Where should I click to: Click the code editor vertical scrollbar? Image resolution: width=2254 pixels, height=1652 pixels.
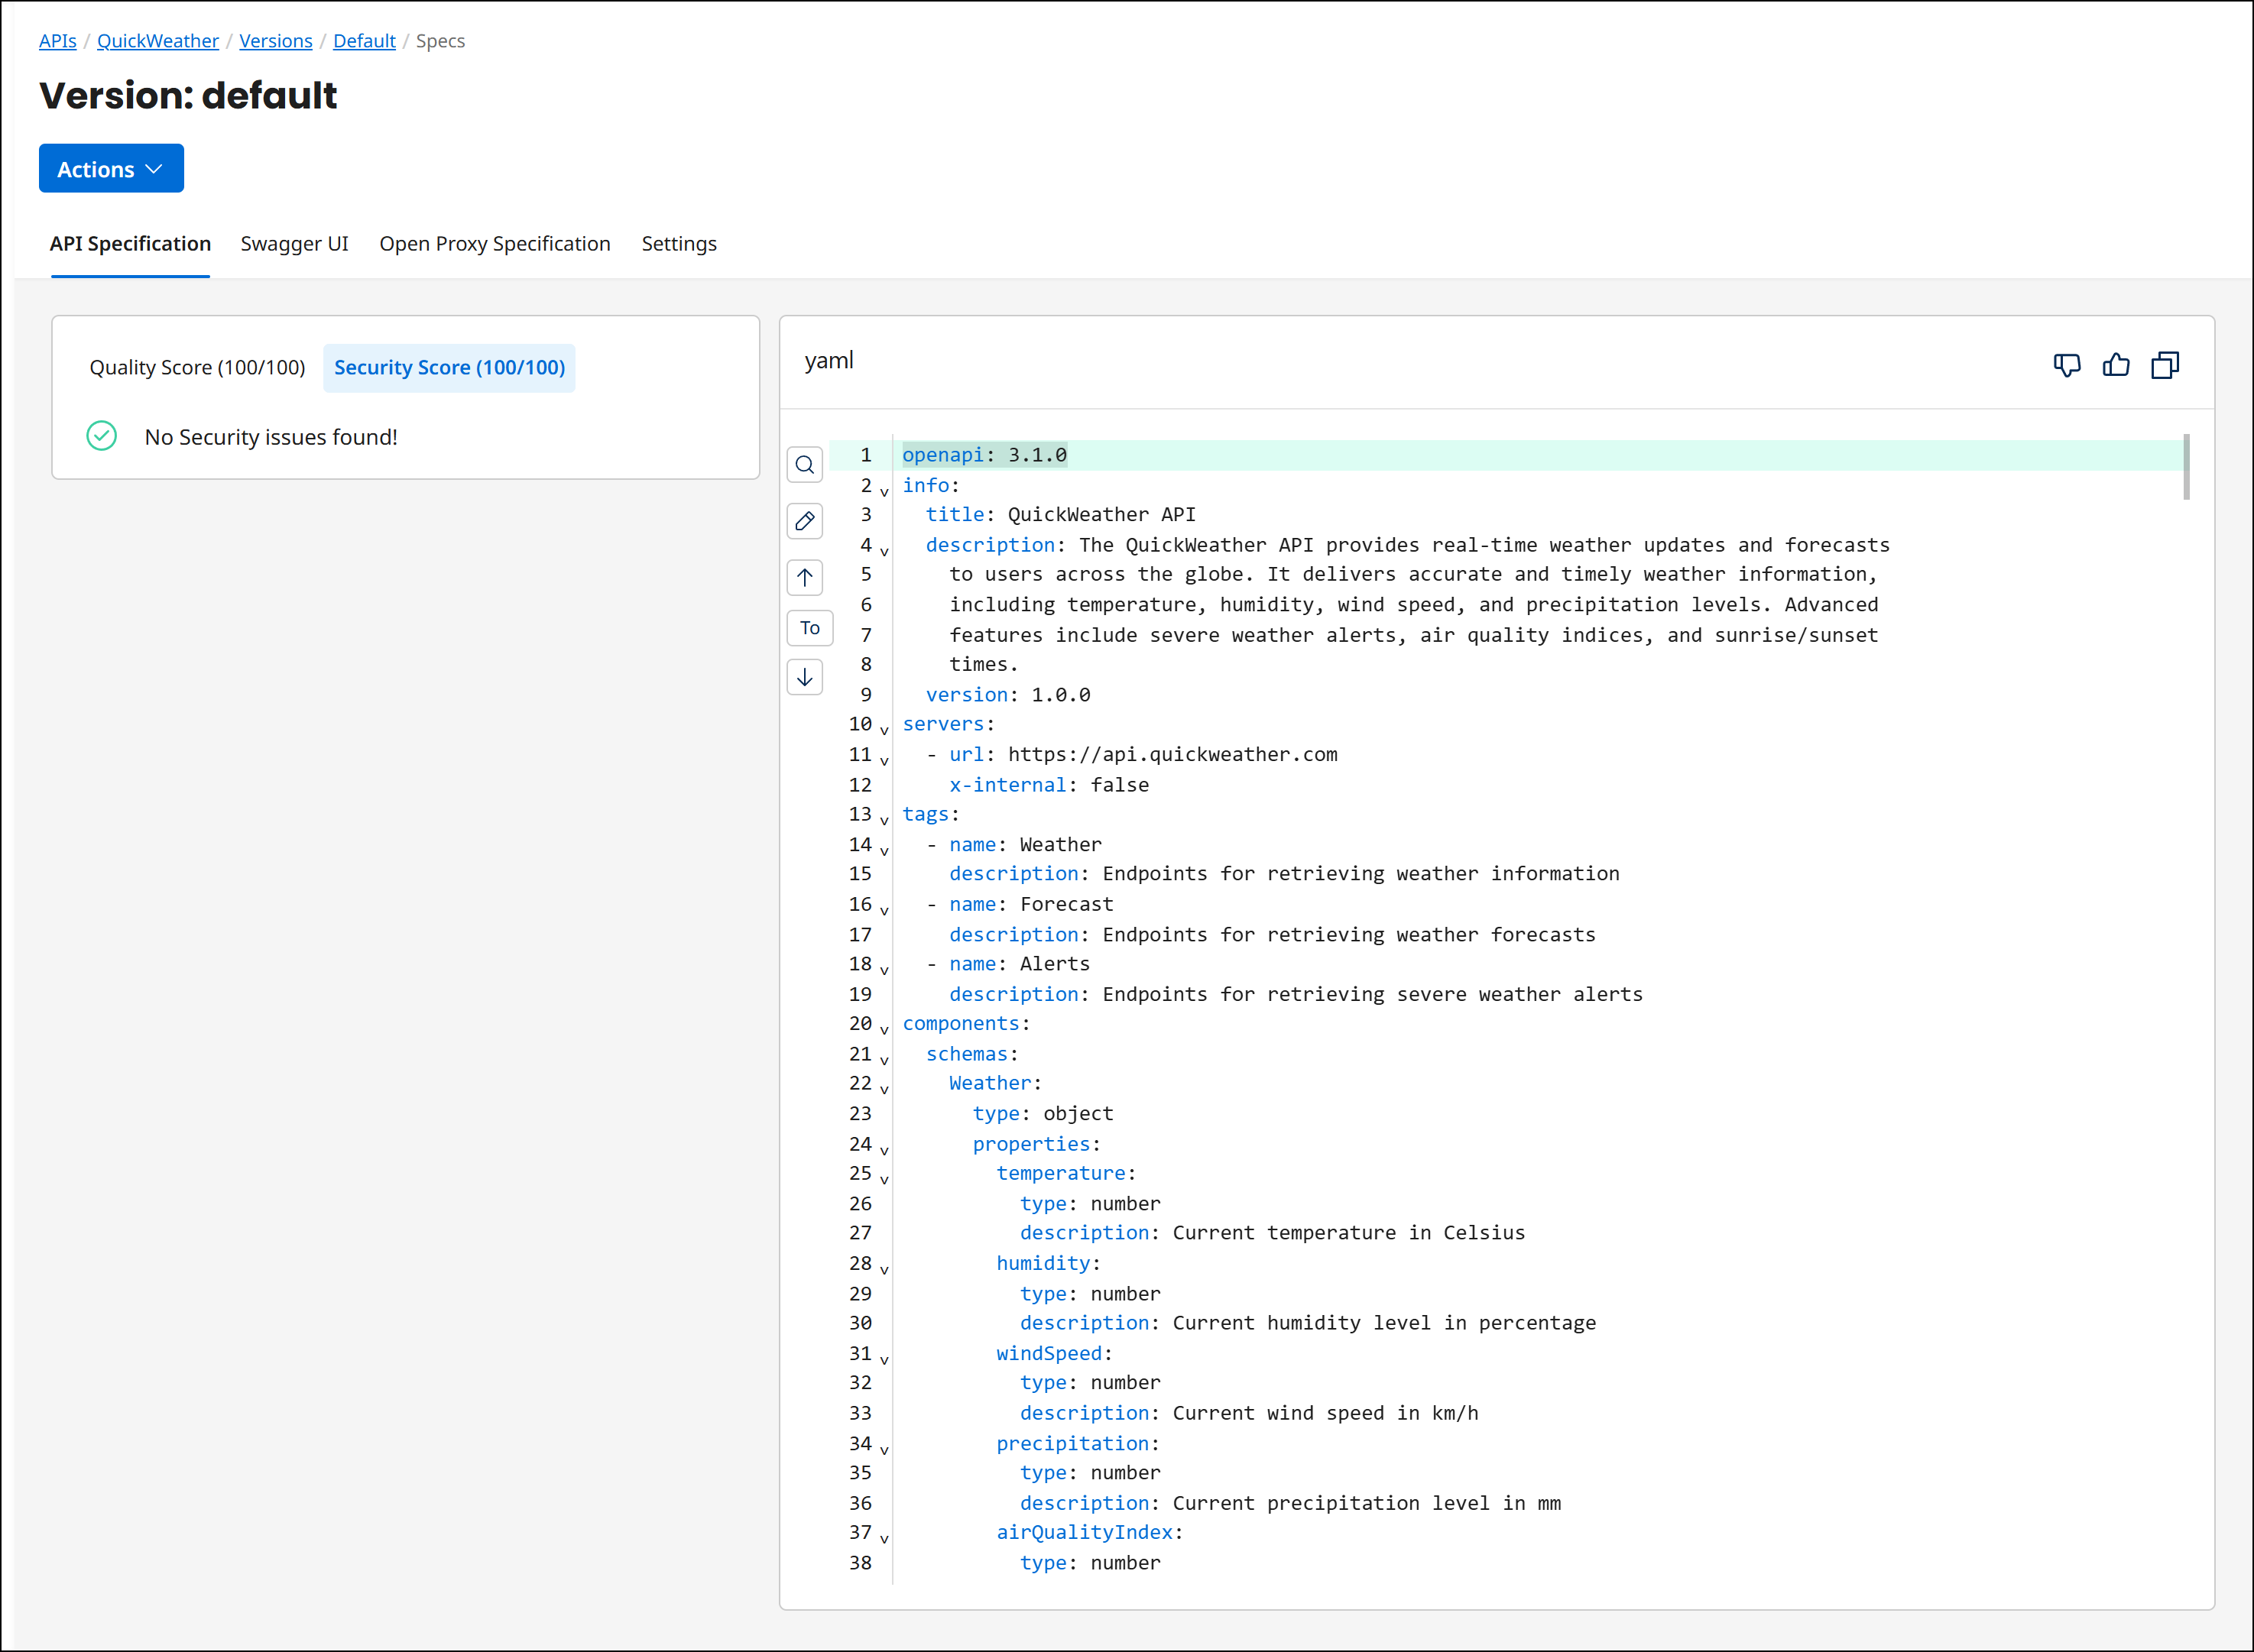(2186, 467)
